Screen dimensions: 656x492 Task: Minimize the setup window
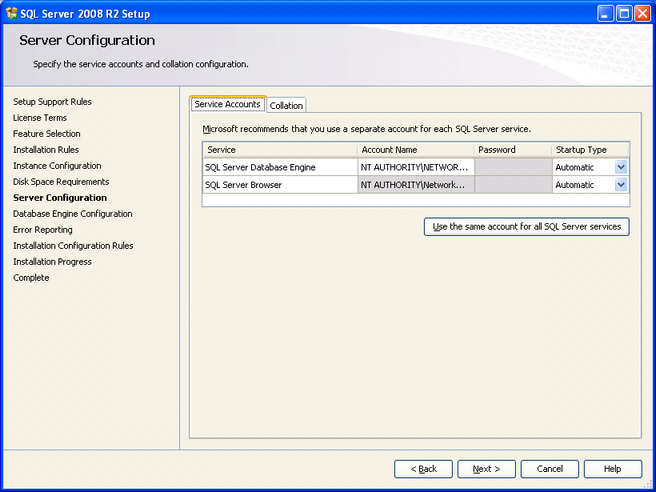[606, 12]
